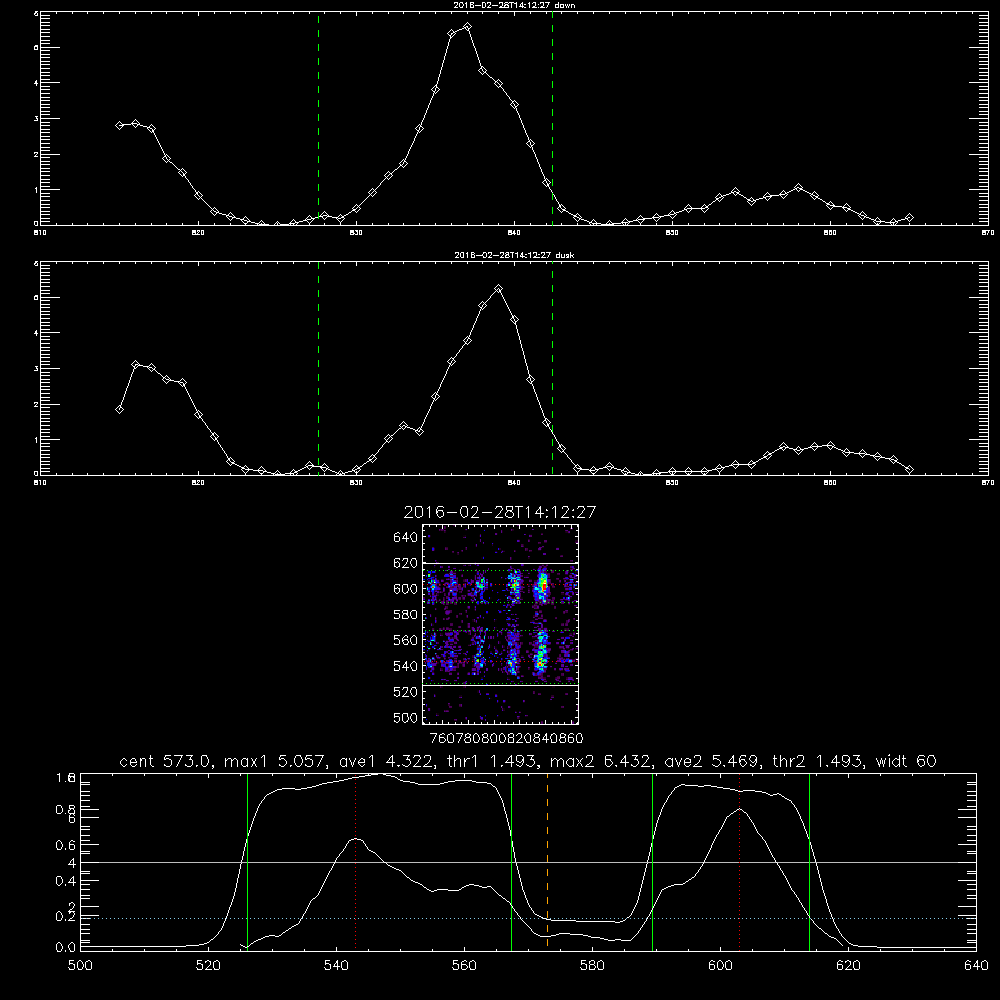The height and width of the screenshot is (1000, 1000).
Task: Click bottom plot left axis label 0.0
Action: click(x=66, y=948)
